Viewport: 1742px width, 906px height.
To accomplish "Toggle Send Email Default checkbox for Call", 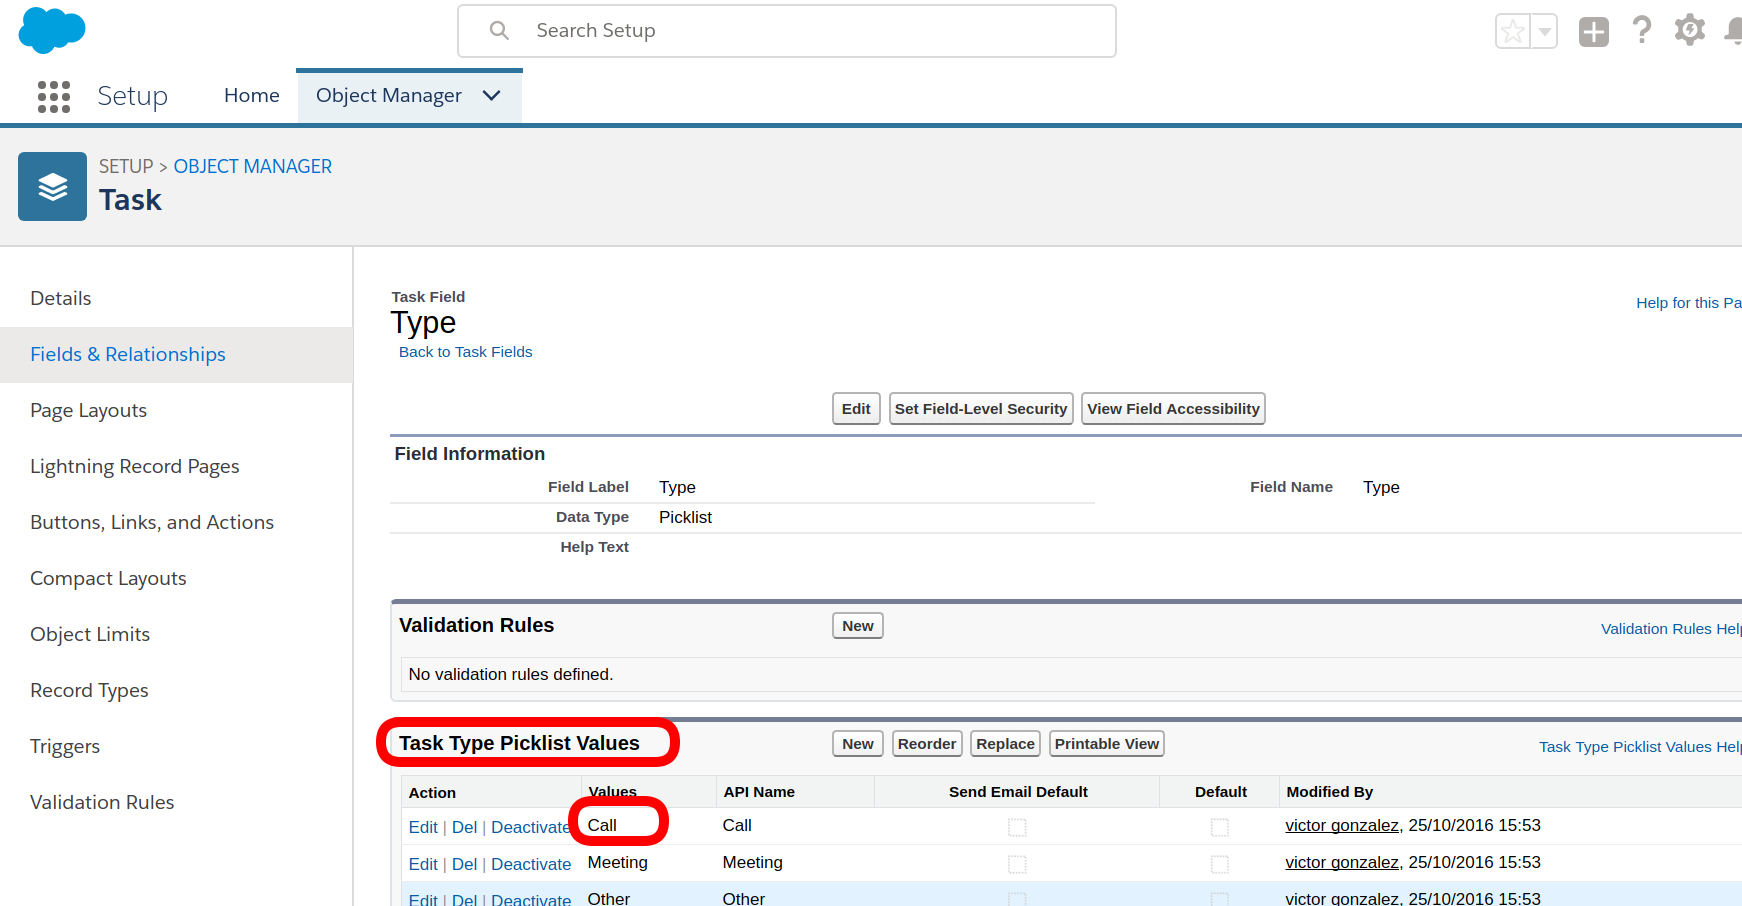I will (1017, 827).
